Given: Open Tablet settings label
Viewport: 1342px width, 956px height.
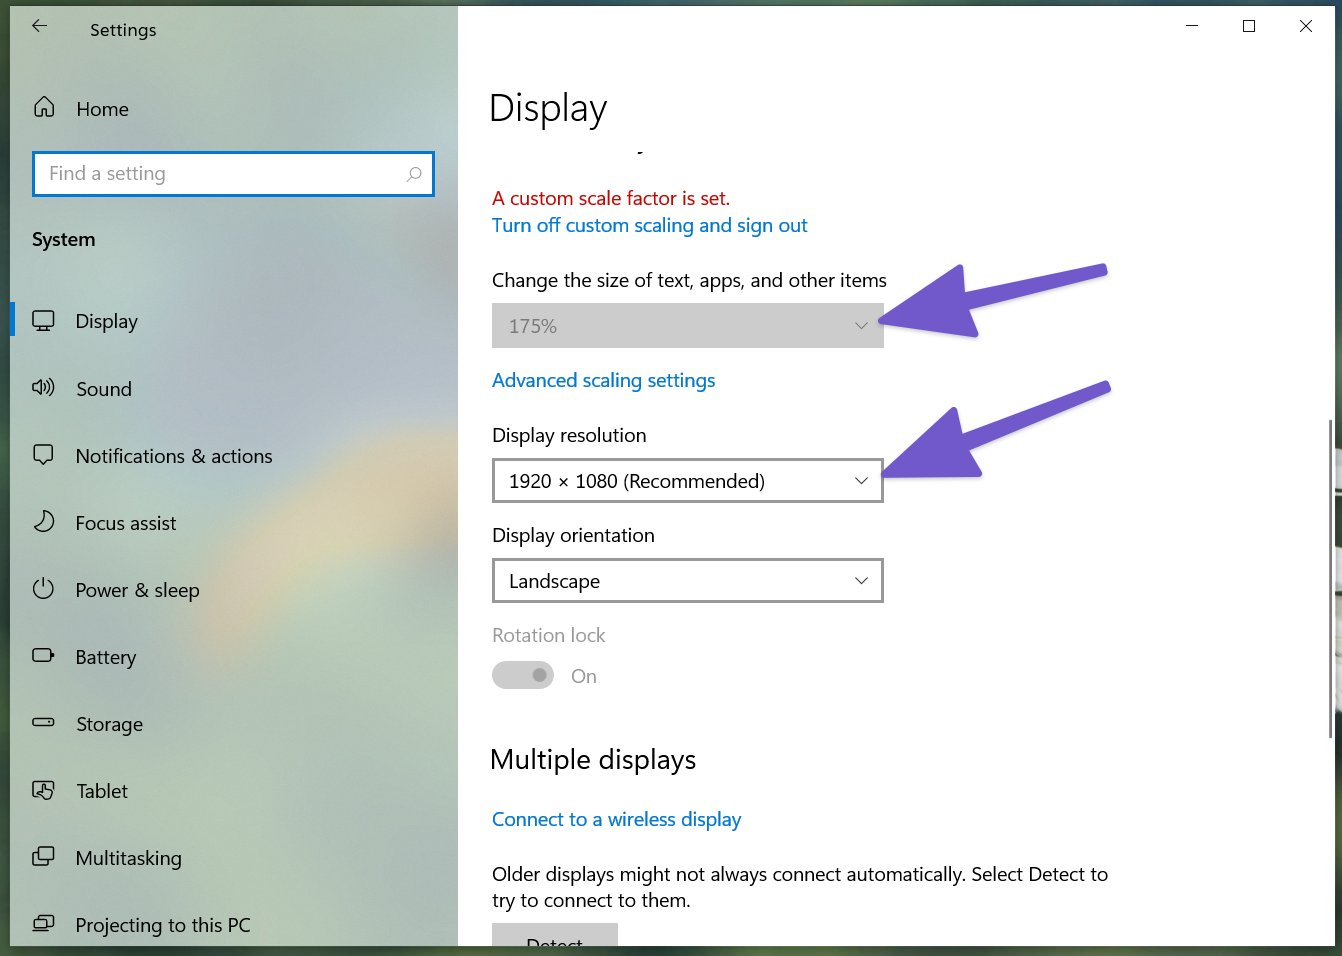Looking at the screenshot, I should pyautogui.click(x=102, y=791).
